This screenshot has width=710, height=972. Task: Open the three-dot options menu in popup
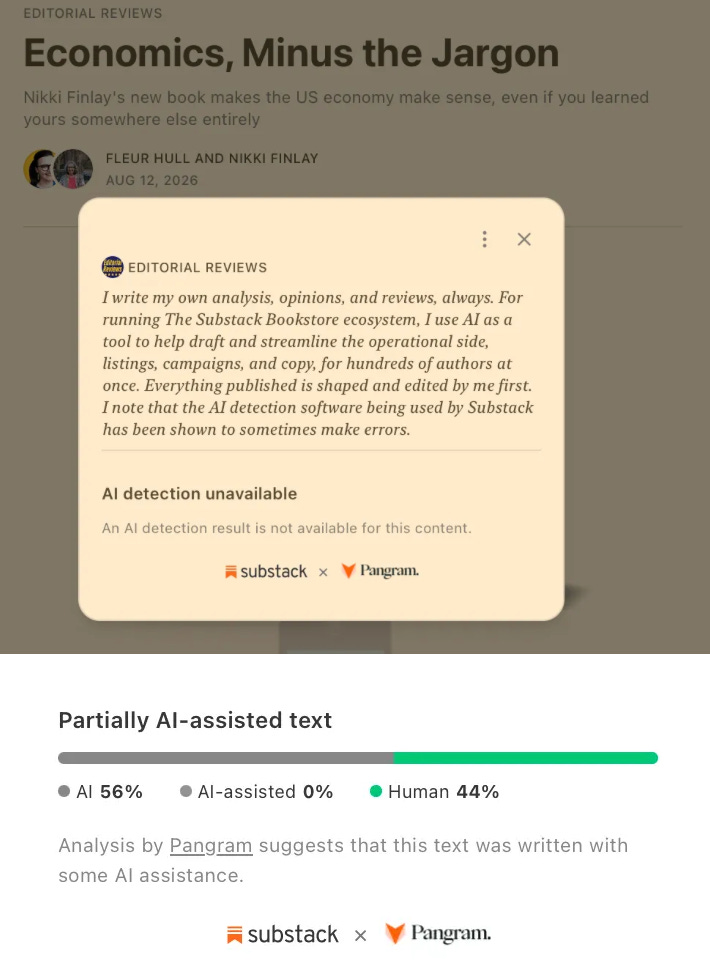pos(484,239)
